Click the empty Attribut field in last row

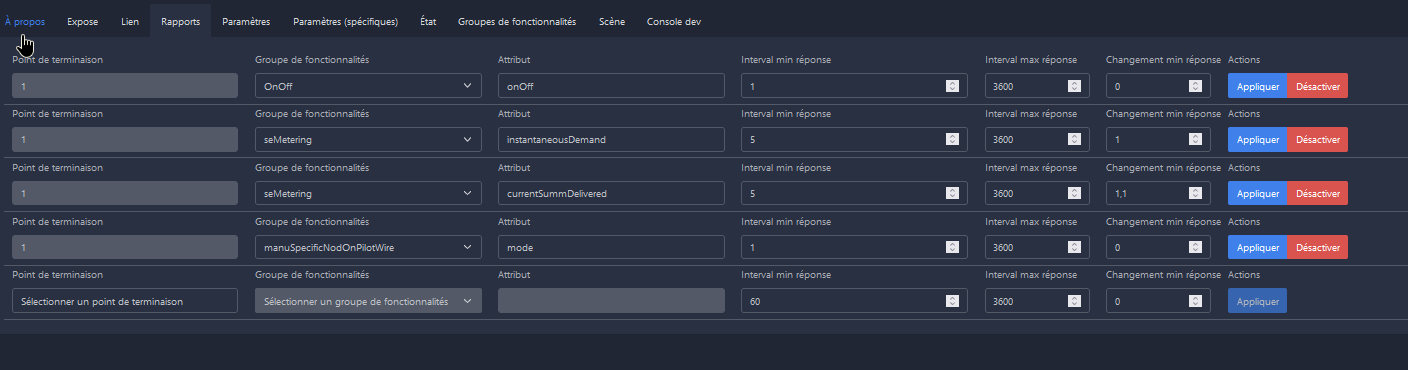611,301
